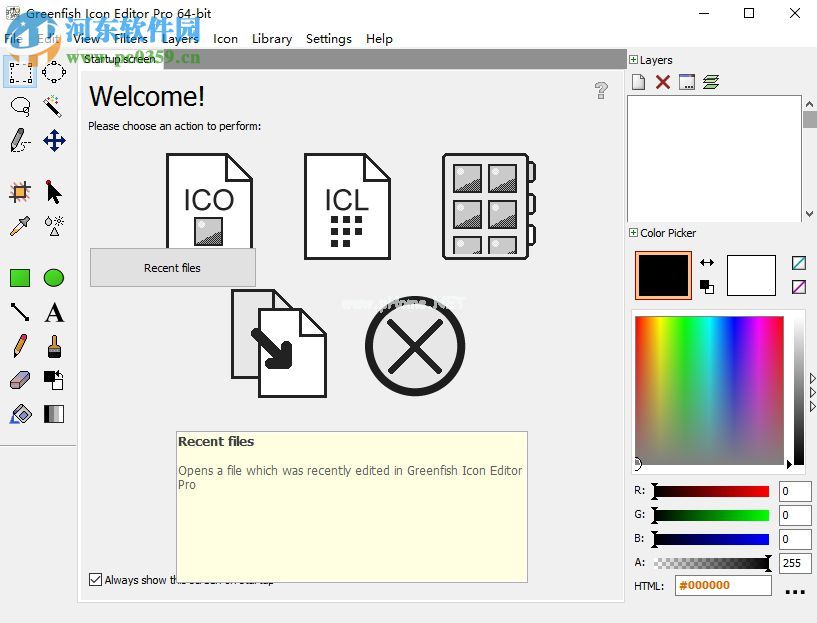This screenshot has height=623, width=817.
Task: Open Recent files from the welcome screen
Action: 172,267
